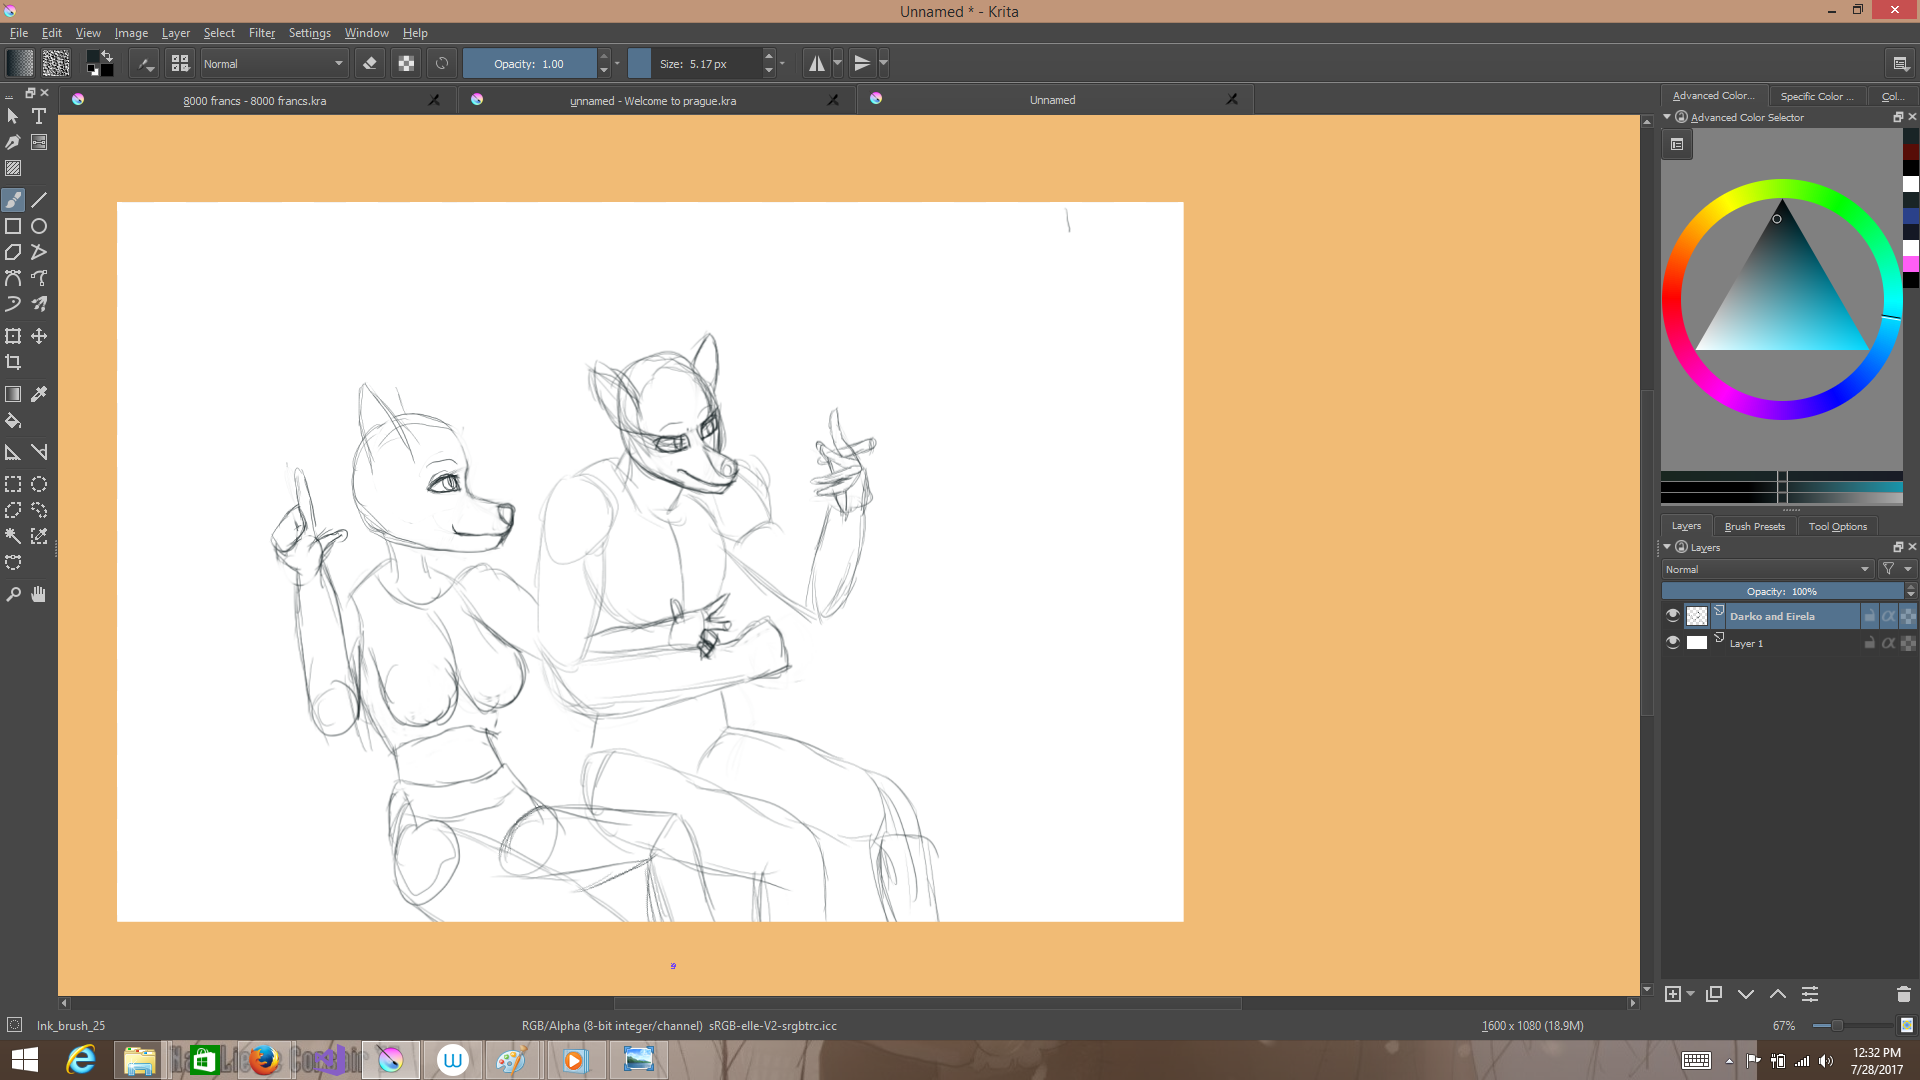Image resolution: width=1920 pixels, height=1080 pixels.
Task: Select the Move tool
Action: (x=39, y=336)
